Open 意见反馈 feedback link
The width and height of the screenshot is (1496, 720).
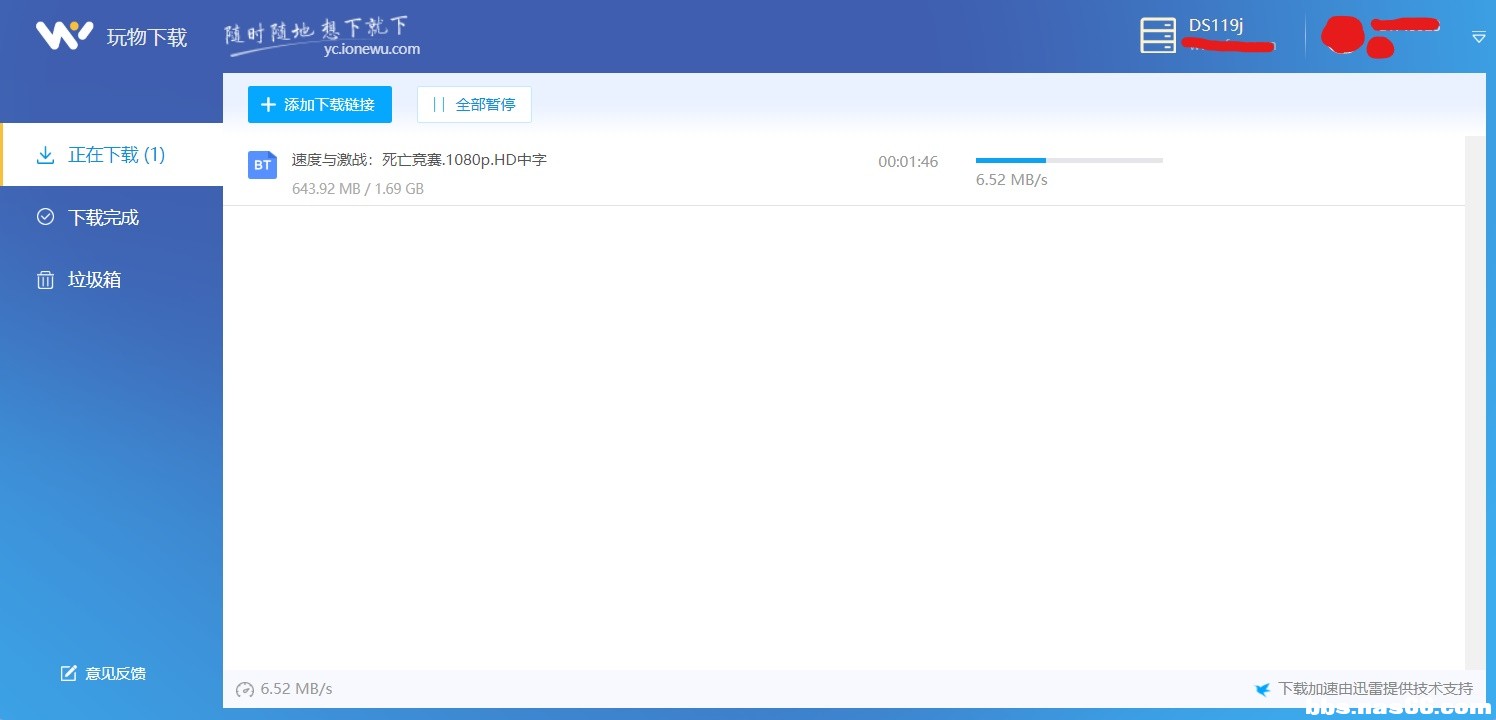104,673
